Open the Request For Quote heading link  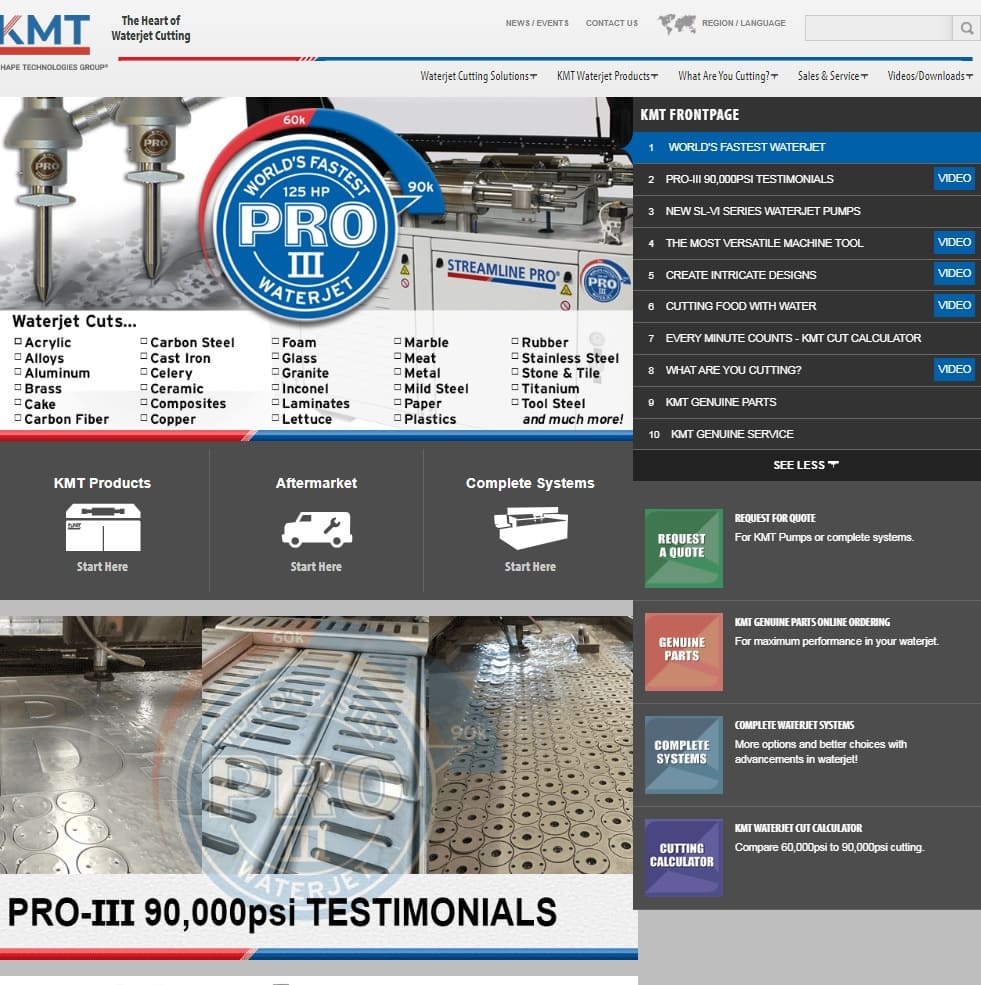[775, 518]
